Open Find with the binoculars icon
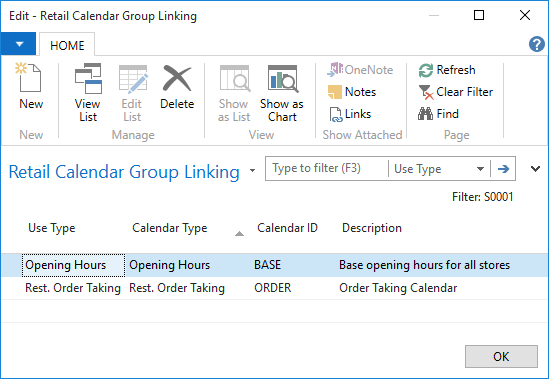 (425, 114)
